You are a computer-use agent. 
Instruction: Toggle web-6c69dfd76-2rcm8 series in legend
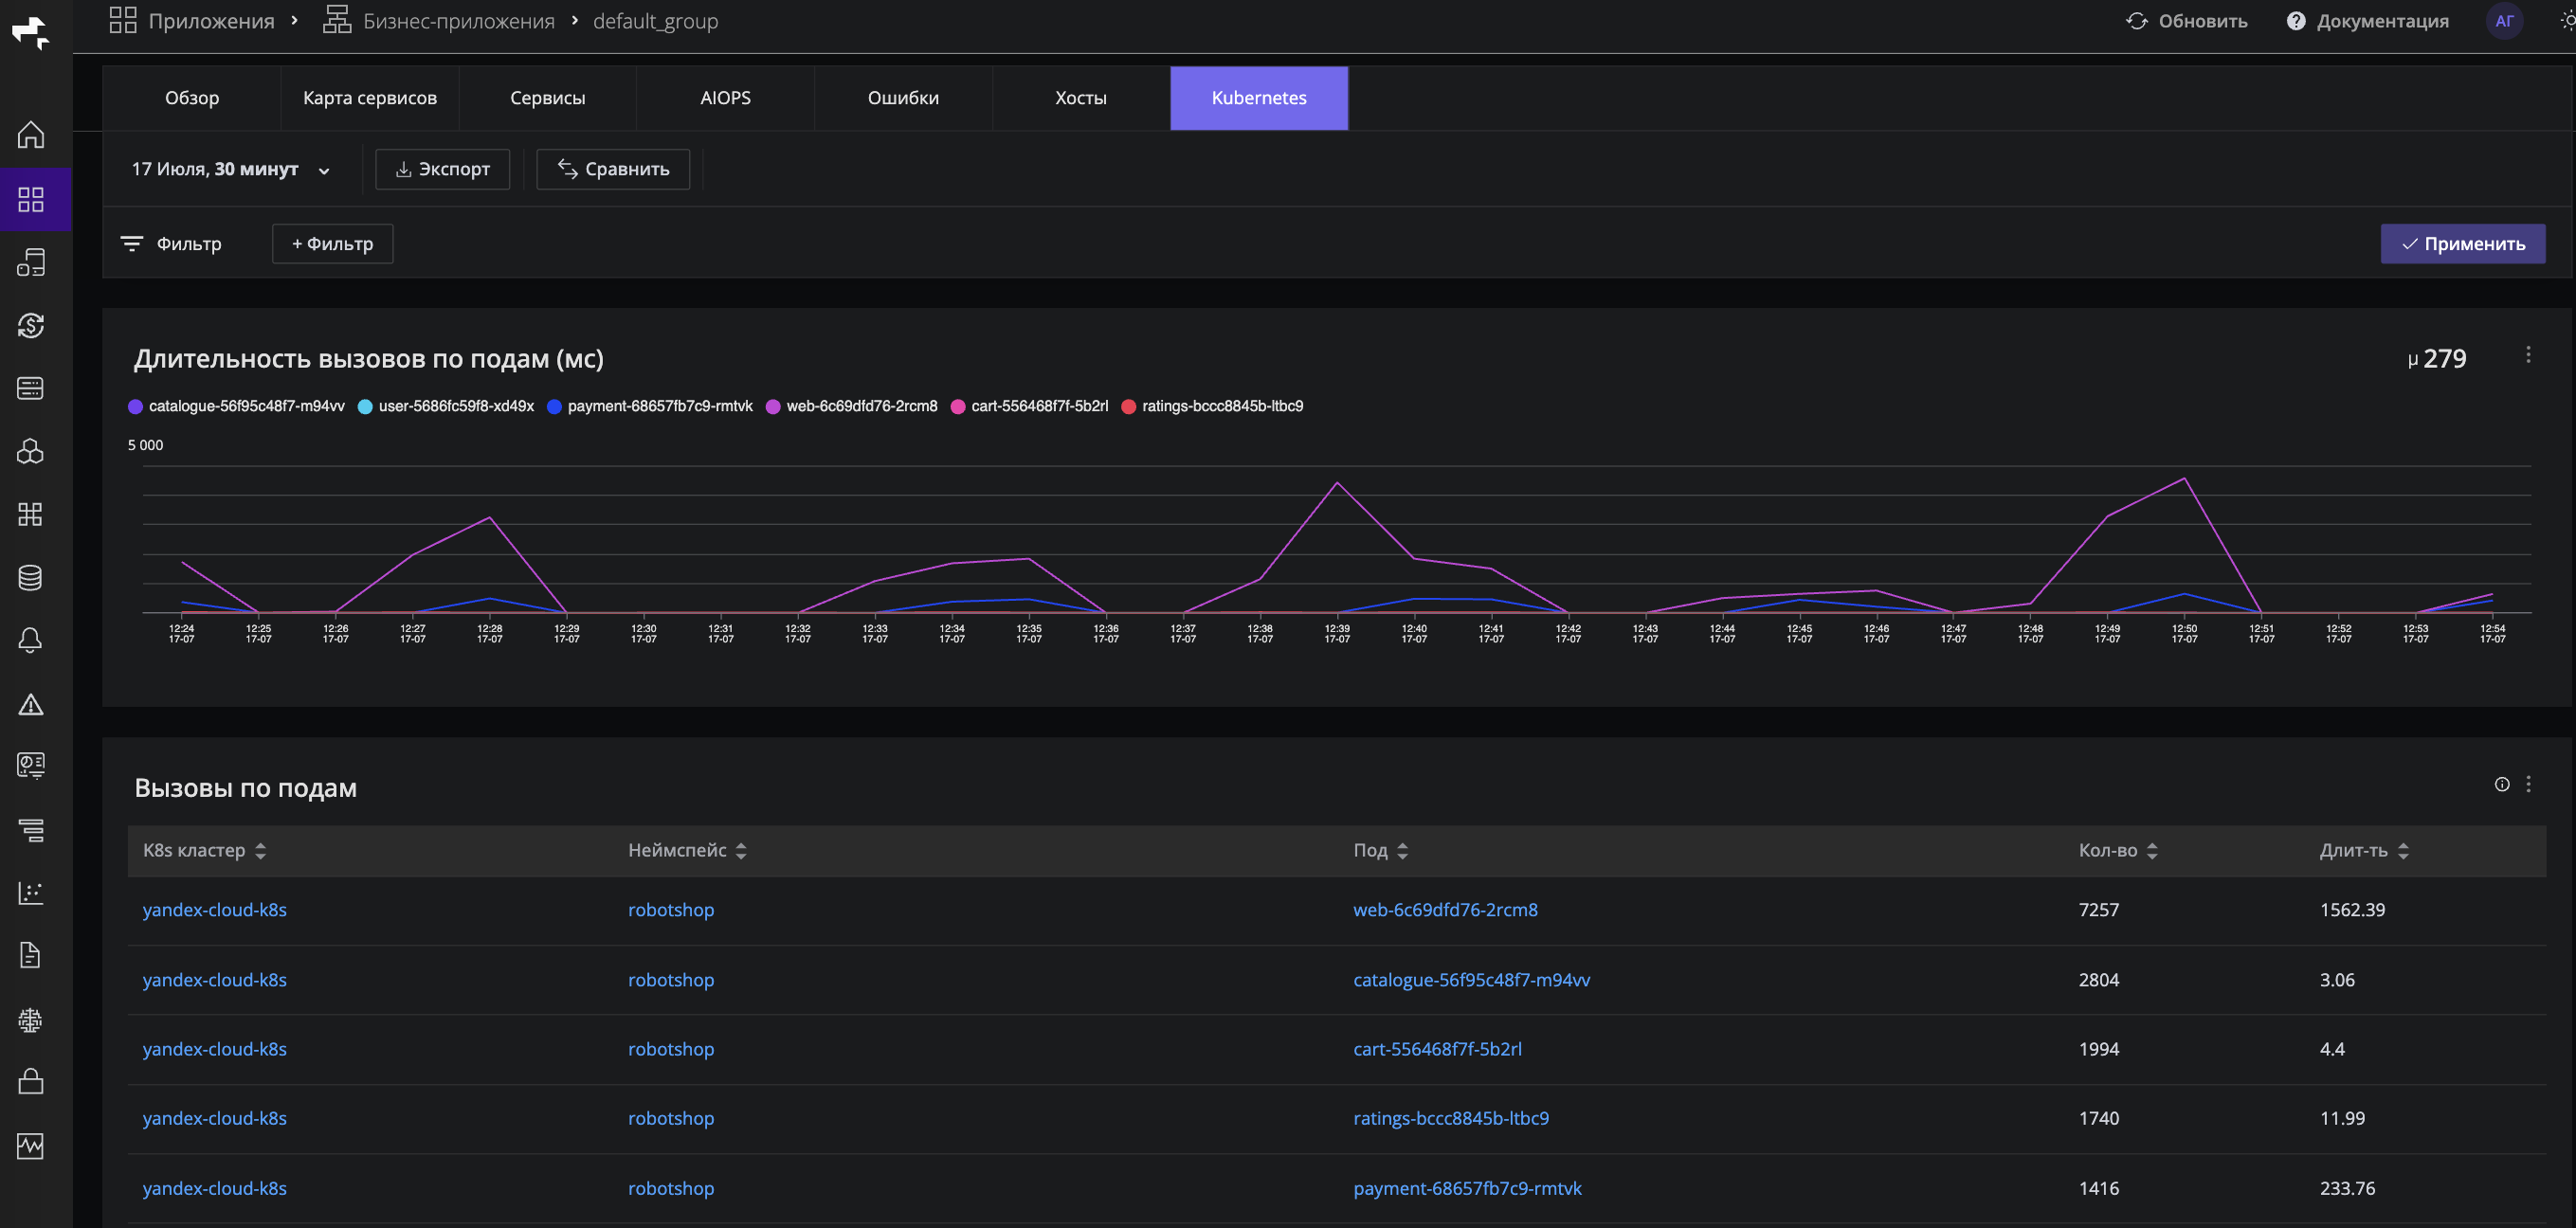coord(851,406)
